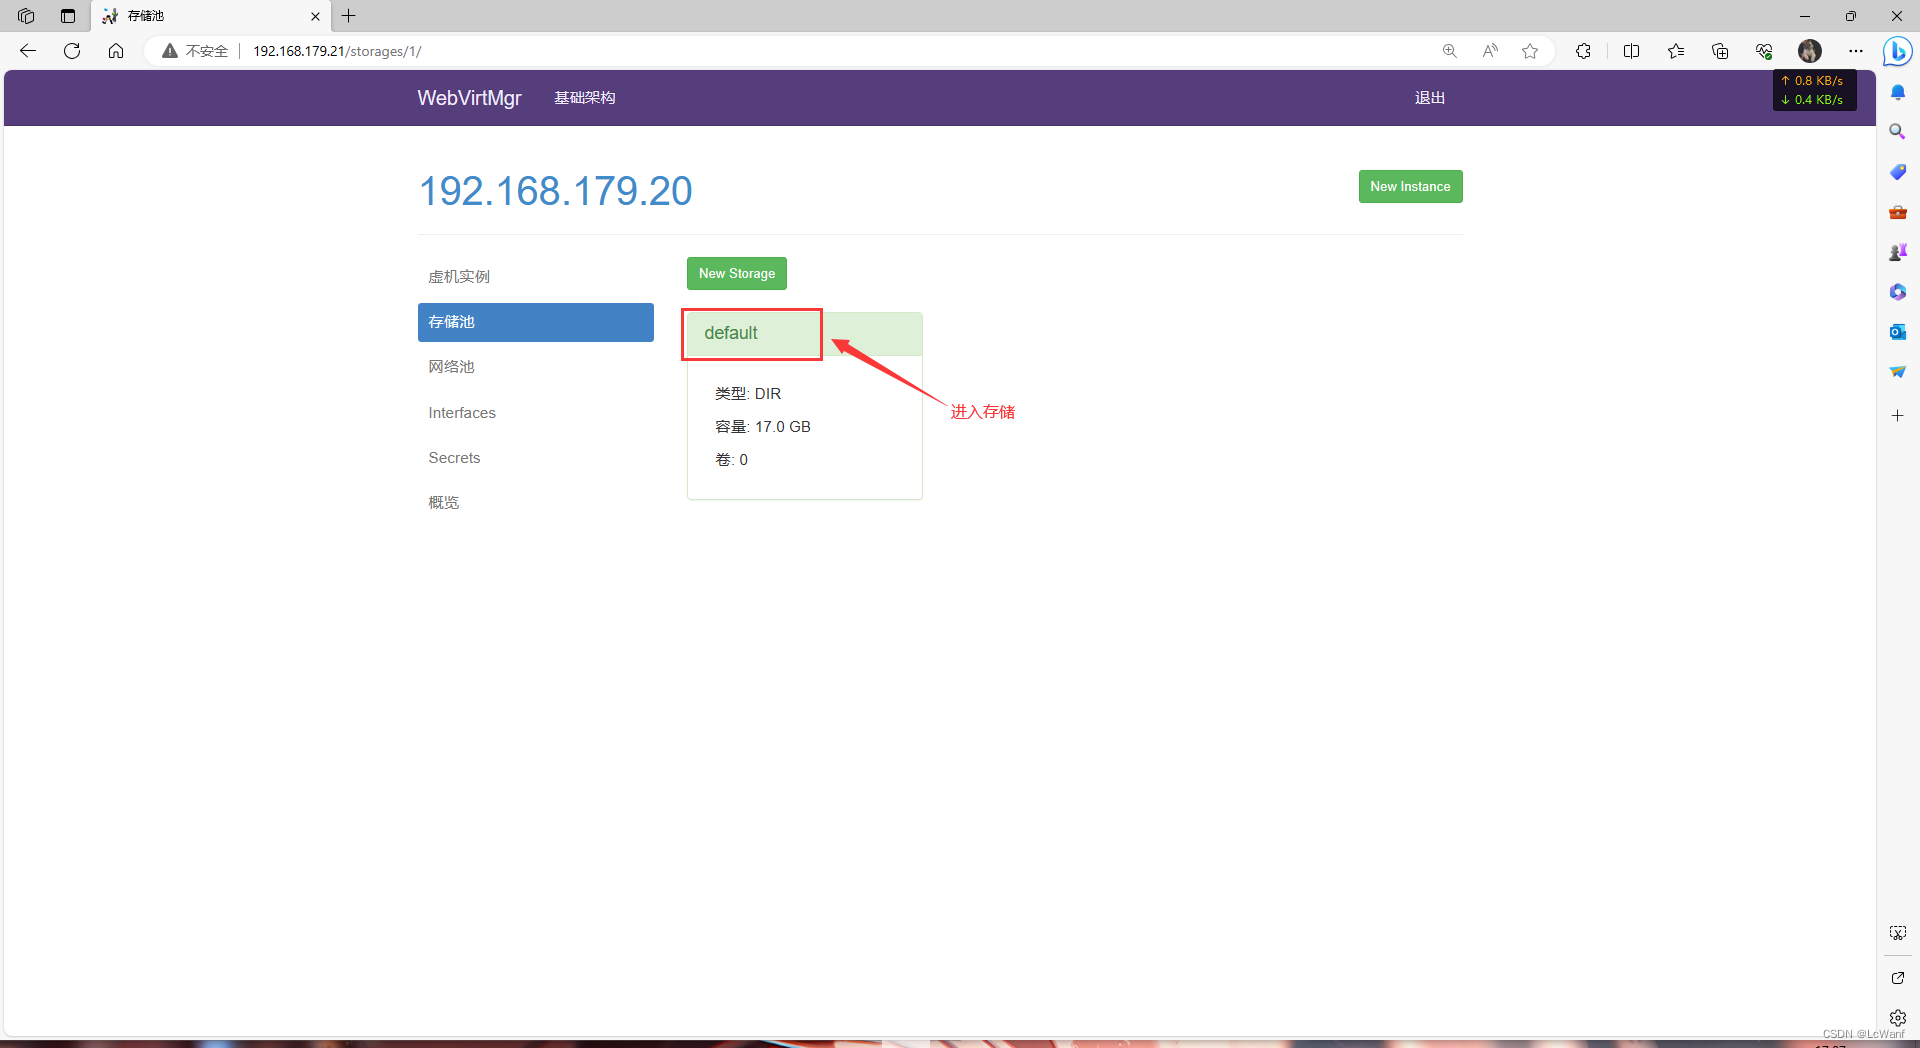Open the sidebar games icon
Viewport: 1920px width, 1048px height.
(x=1897, y=252)
